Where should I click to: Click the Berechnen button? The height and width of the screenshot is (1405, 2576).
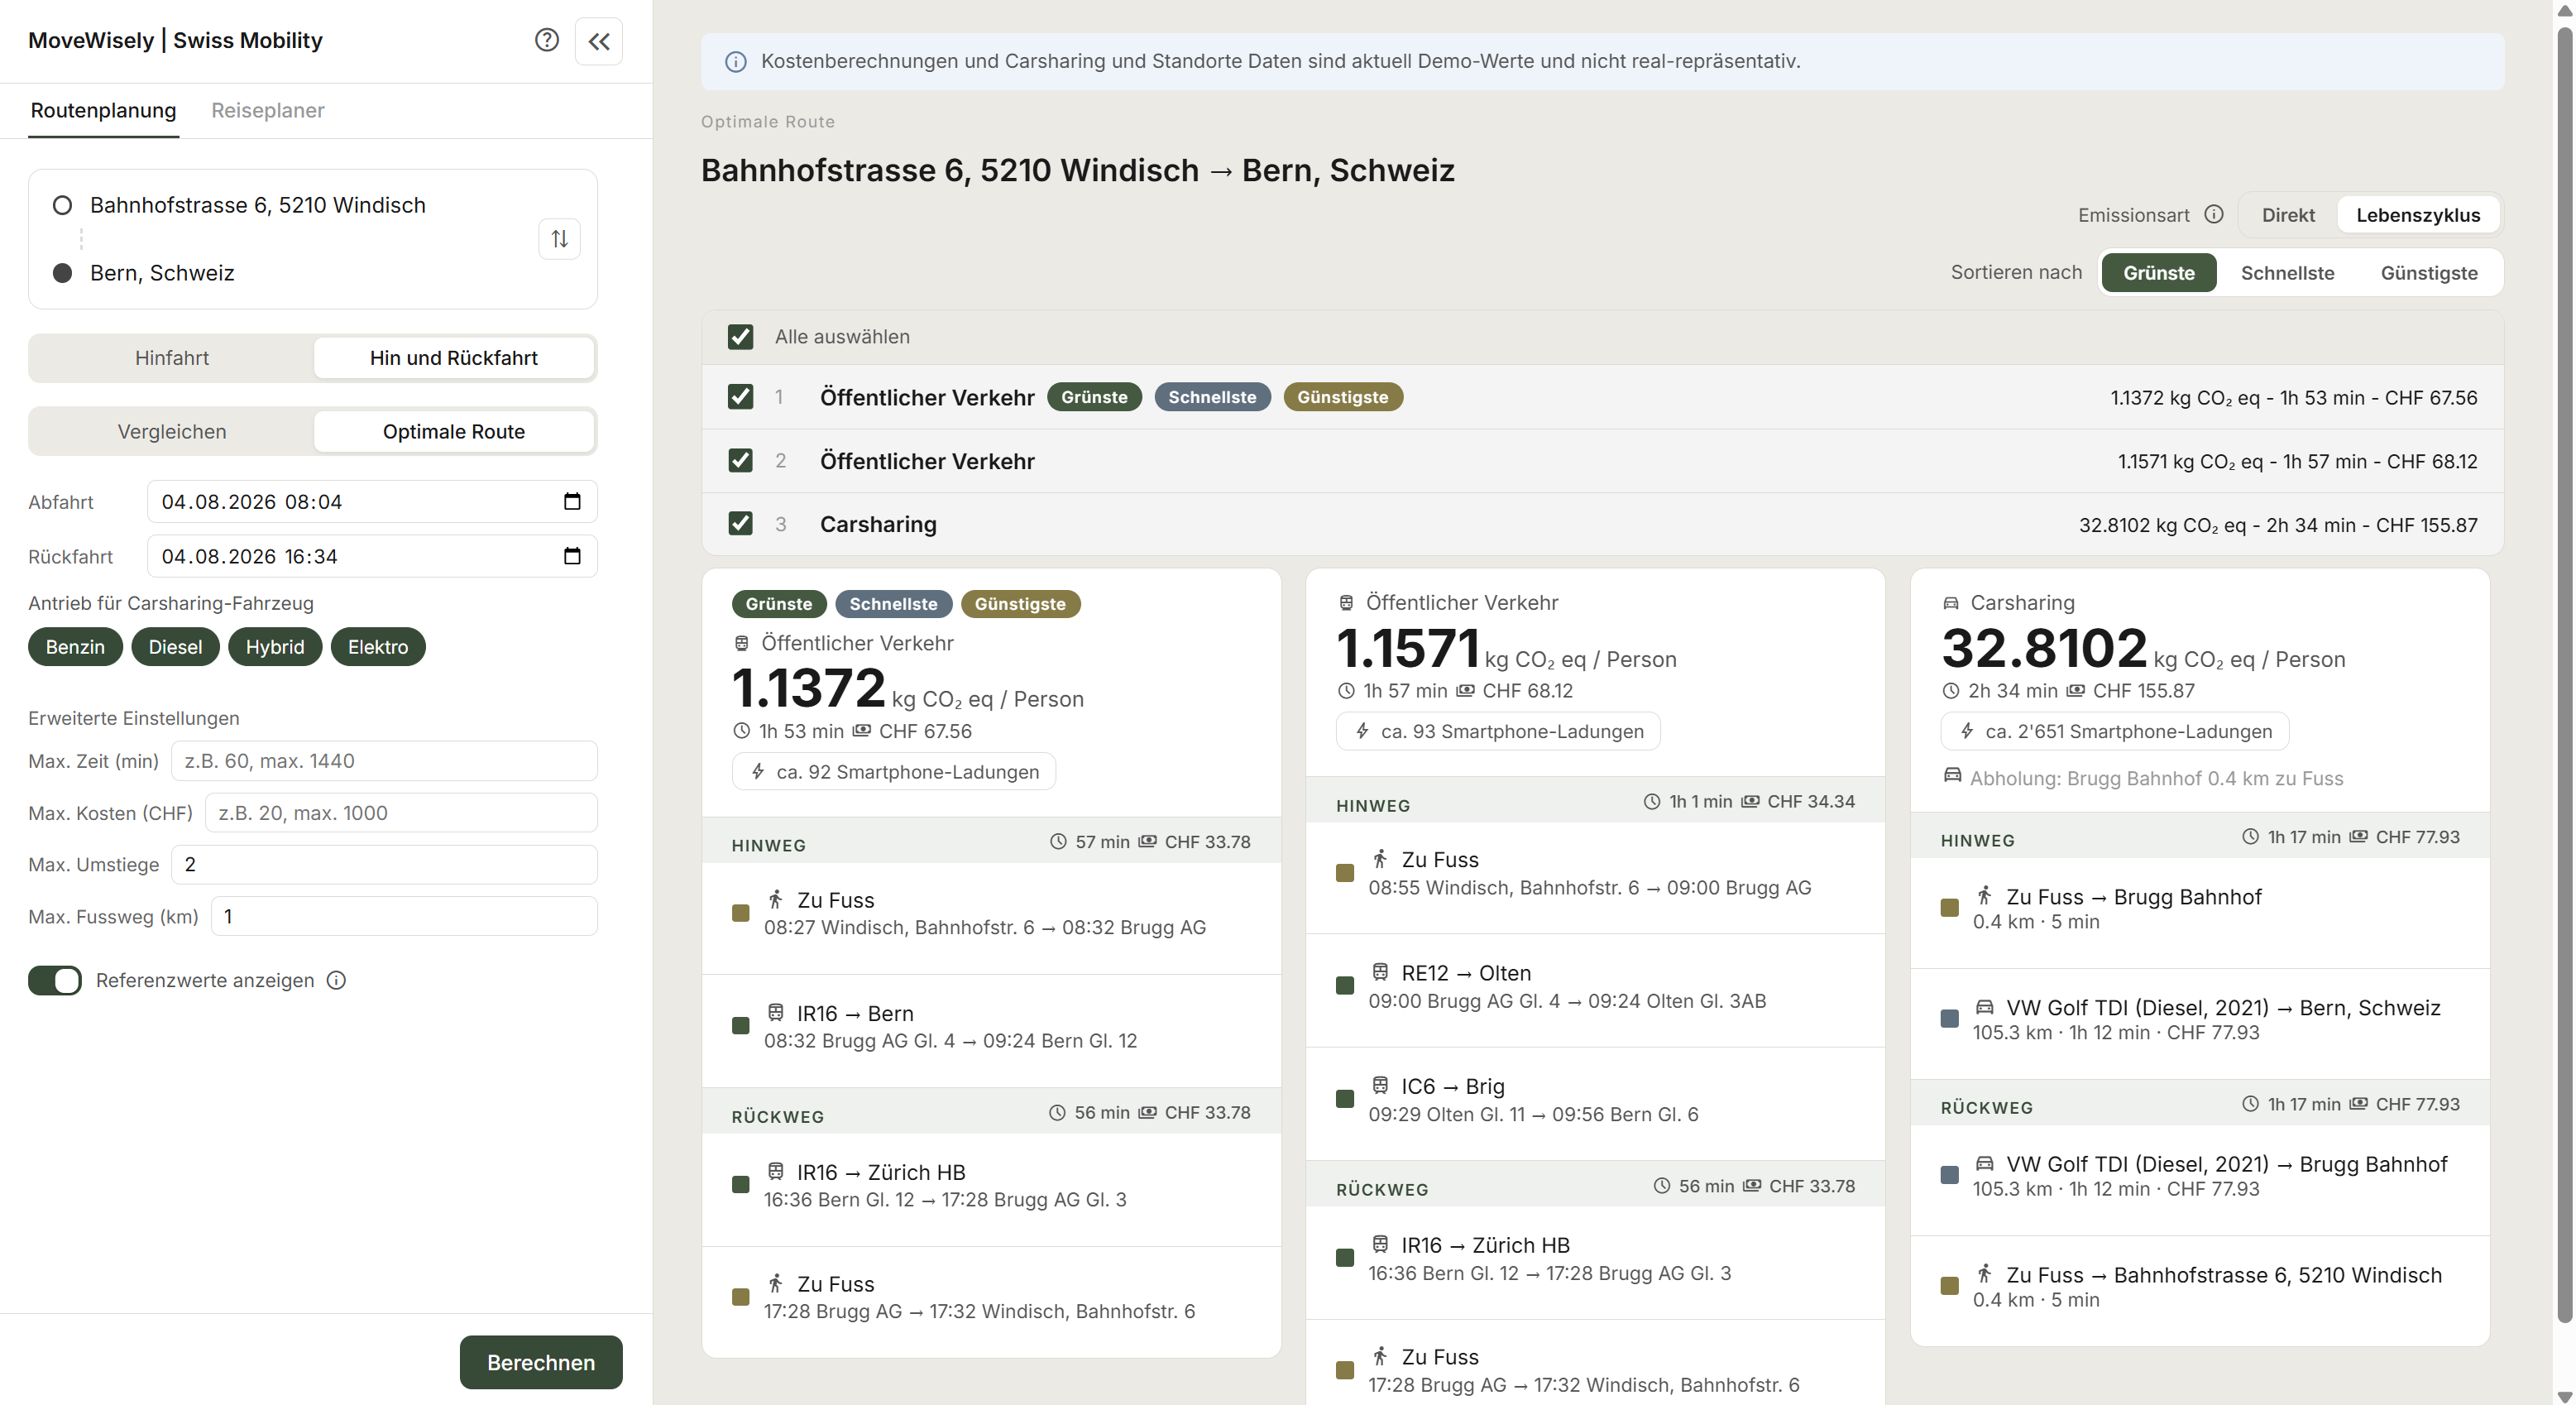click(541, 1362)
